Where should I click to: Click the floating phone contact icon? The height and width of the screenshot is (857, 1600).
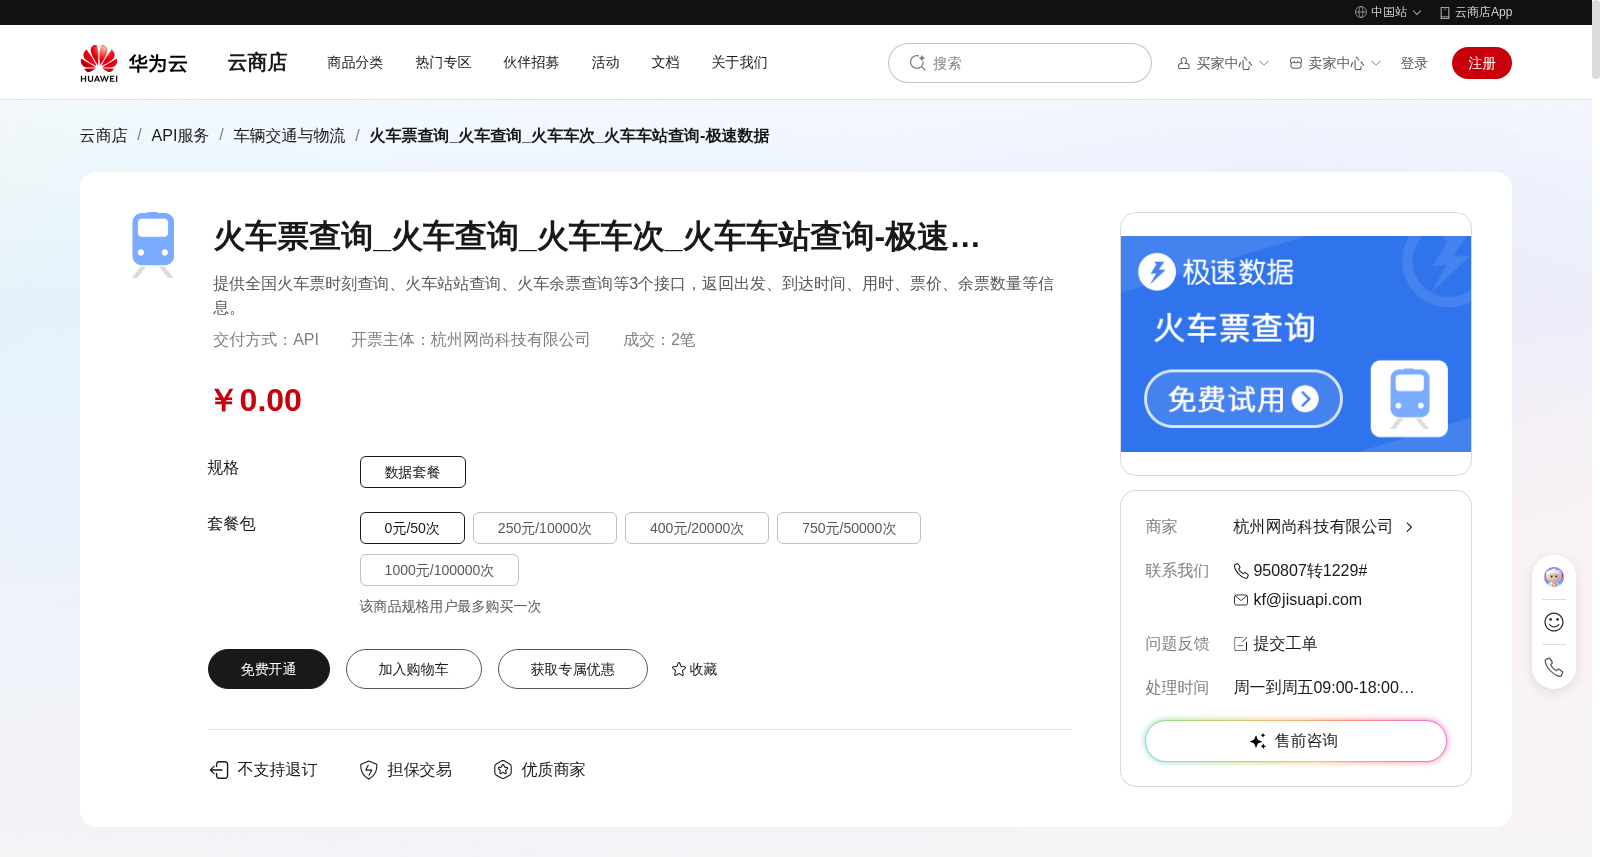click(1554, 667)
